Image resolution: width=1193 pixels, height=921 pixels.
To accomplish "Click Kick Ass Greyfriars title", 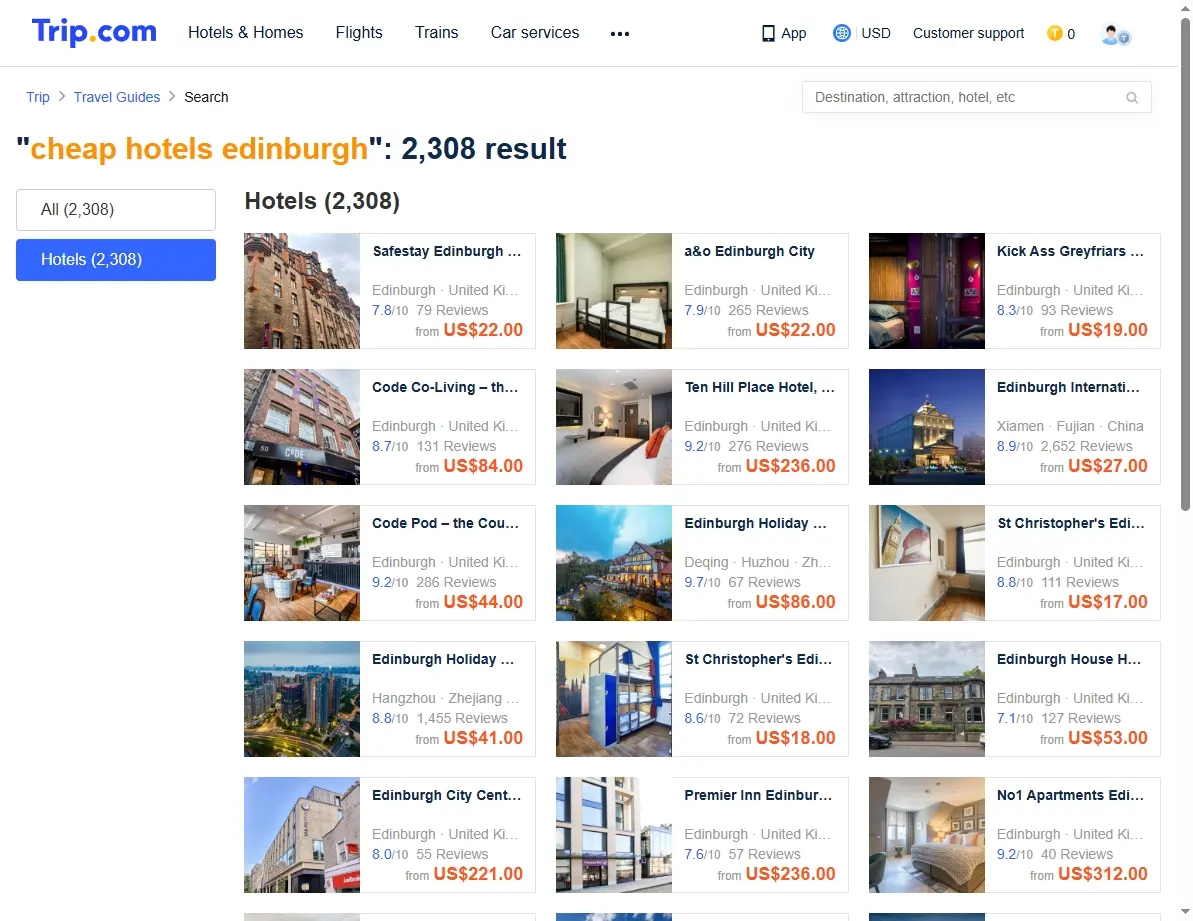I will pos(1071,252).
